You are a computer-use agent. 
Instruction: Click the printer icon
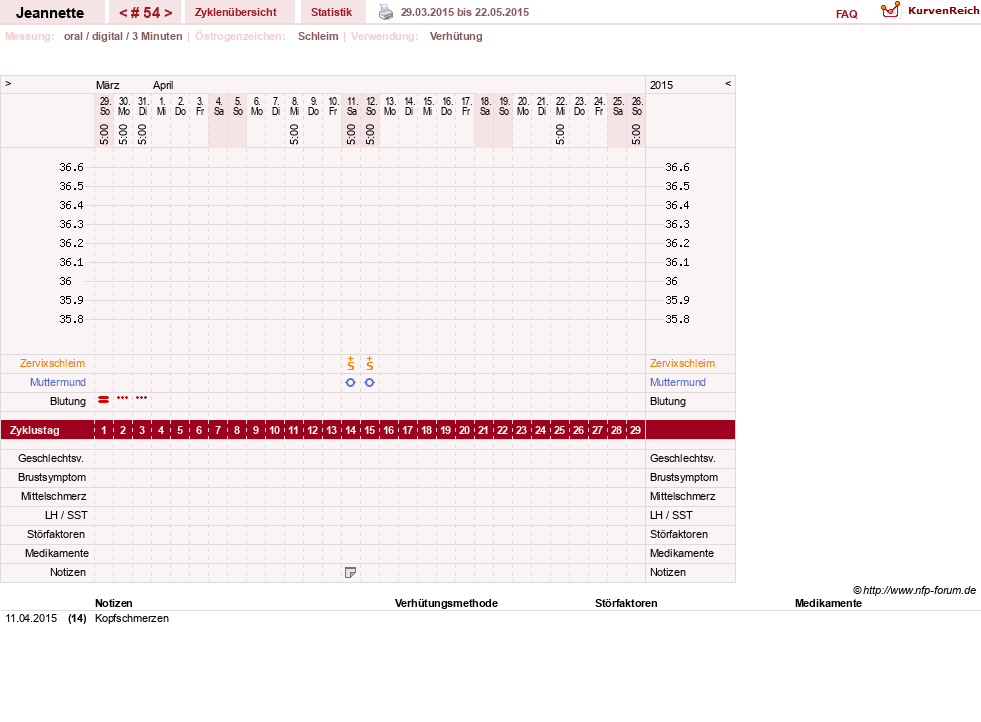click(x=386, y=13)
